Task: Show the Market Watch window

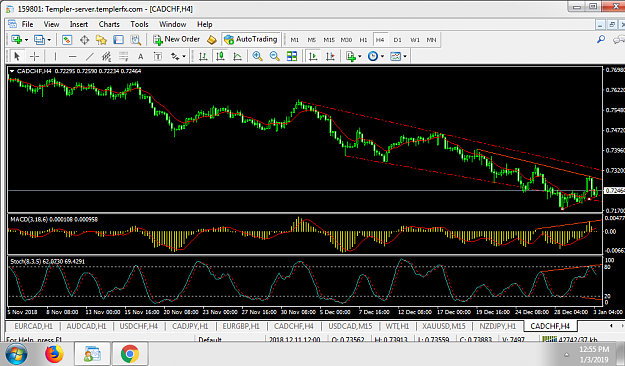Action: pos(67,39)
